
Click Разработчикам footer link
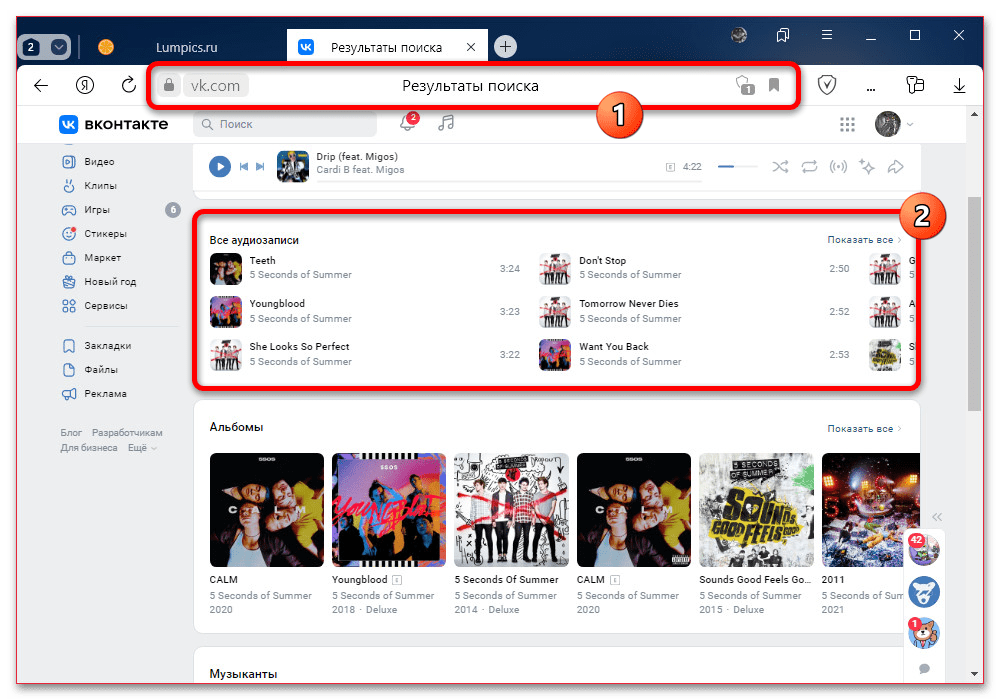pos(127,433)
